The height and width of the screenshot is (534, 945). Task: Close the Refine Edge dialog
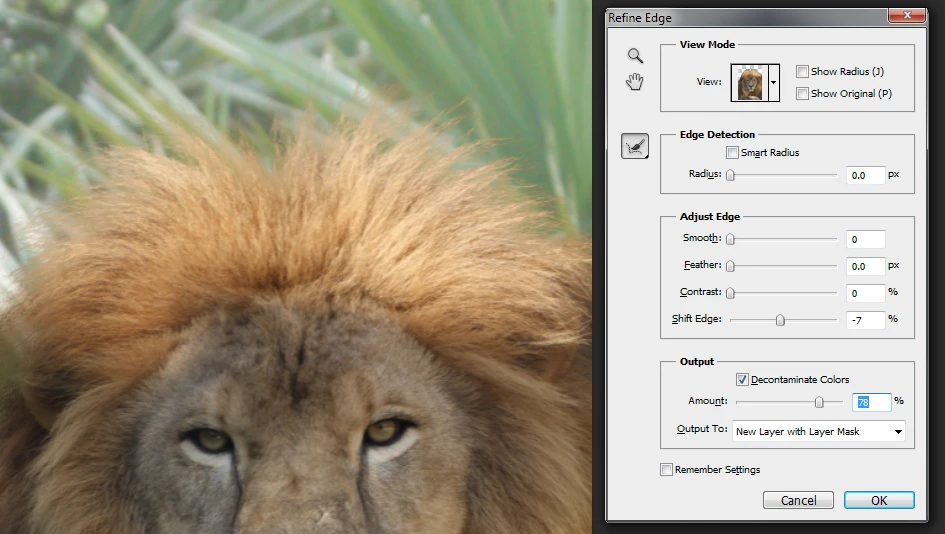click(906, 16)
